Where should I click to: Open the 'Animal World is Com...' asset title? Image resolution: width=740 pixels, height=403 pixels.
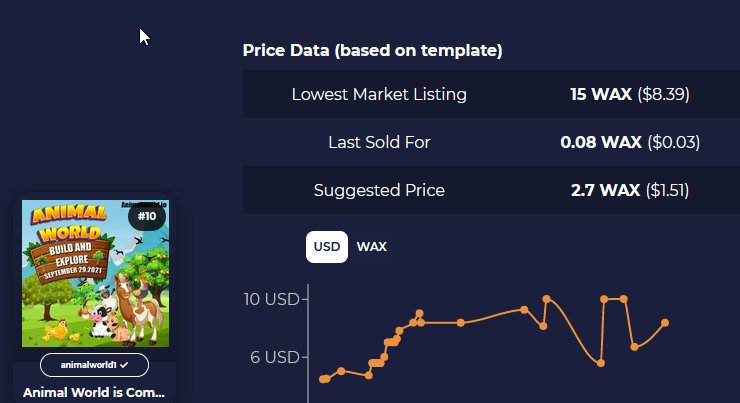pyautogui.click(x=94, y=393)
